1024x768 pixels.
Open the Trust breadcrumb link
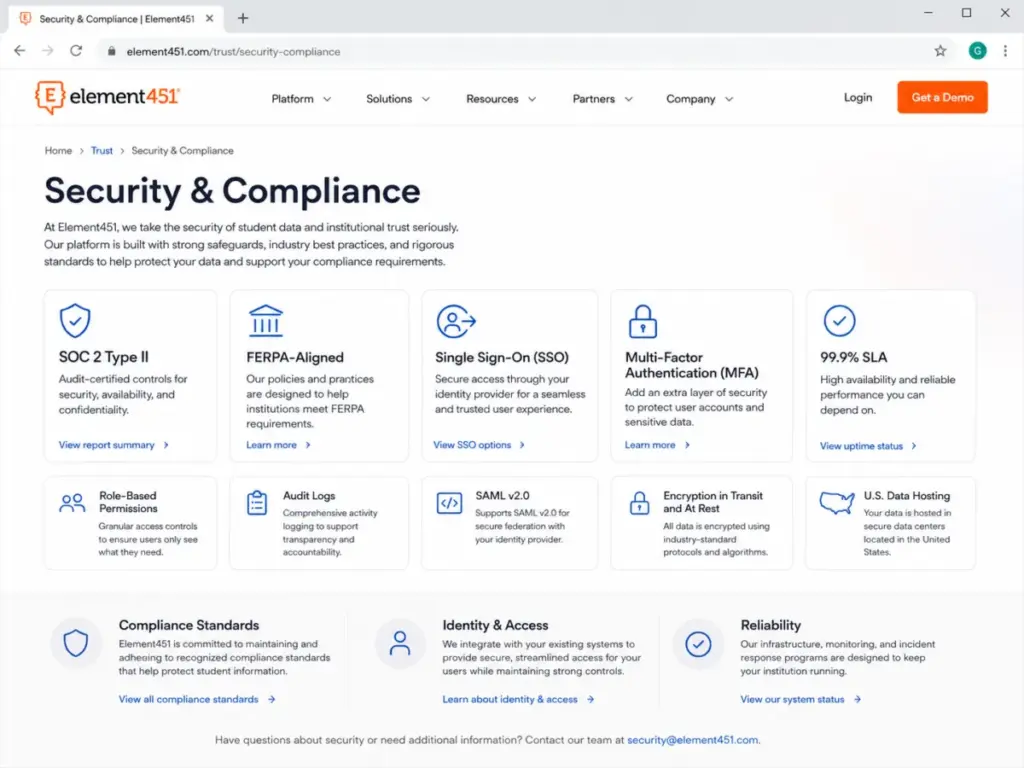tap(102, 150)
